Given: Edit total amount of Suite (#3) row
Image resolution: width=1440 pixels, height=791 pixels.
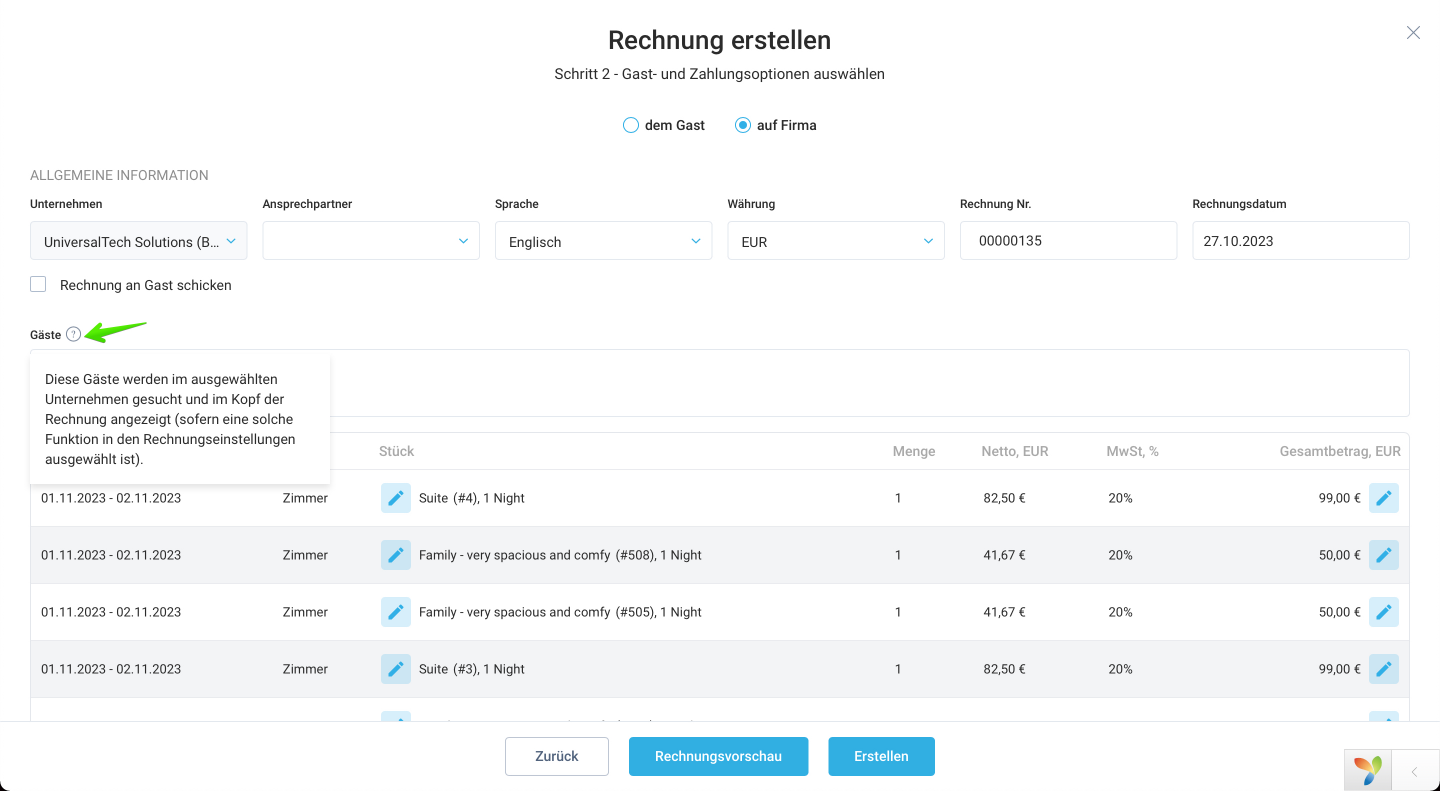Looking at the screenshot, I should click(1384, 669).
